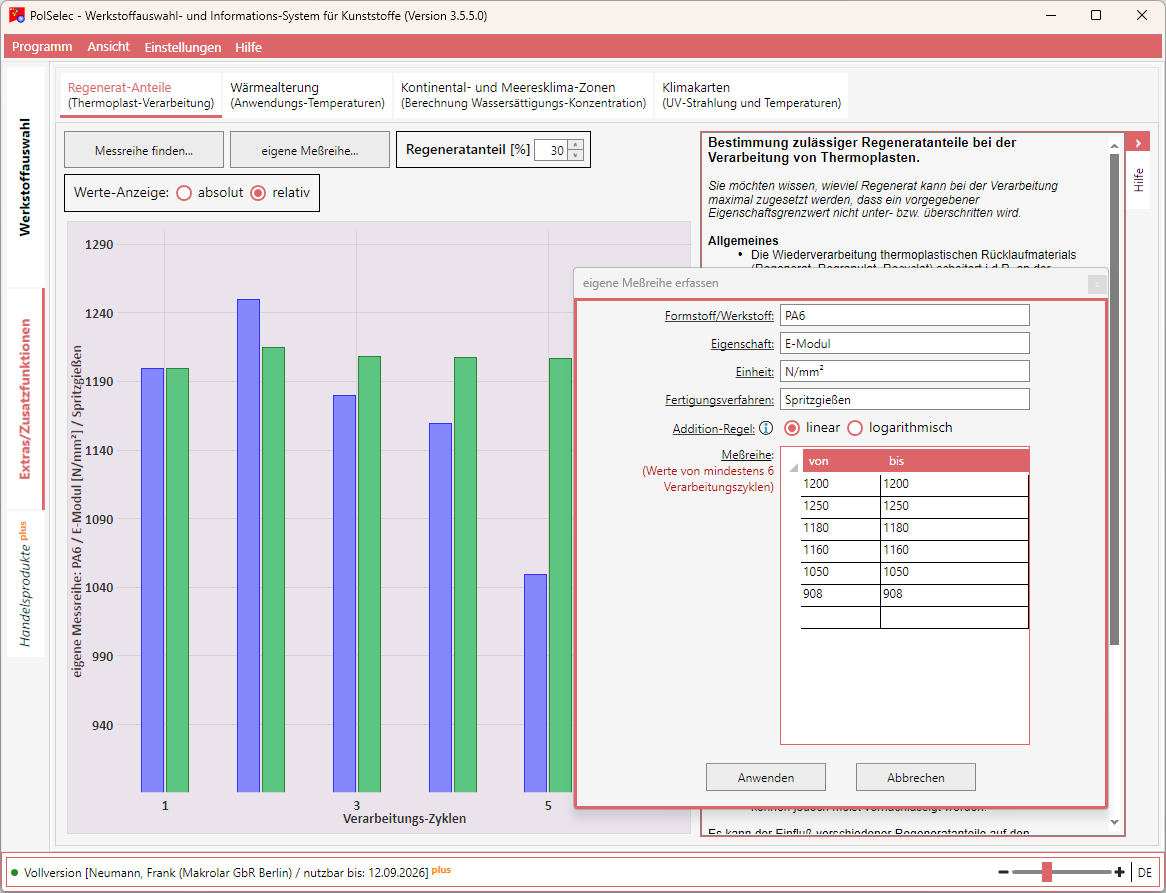Click the Addition-Regel info icon
This screenshot has width=1166, height=893.
(x=766, y=428)
